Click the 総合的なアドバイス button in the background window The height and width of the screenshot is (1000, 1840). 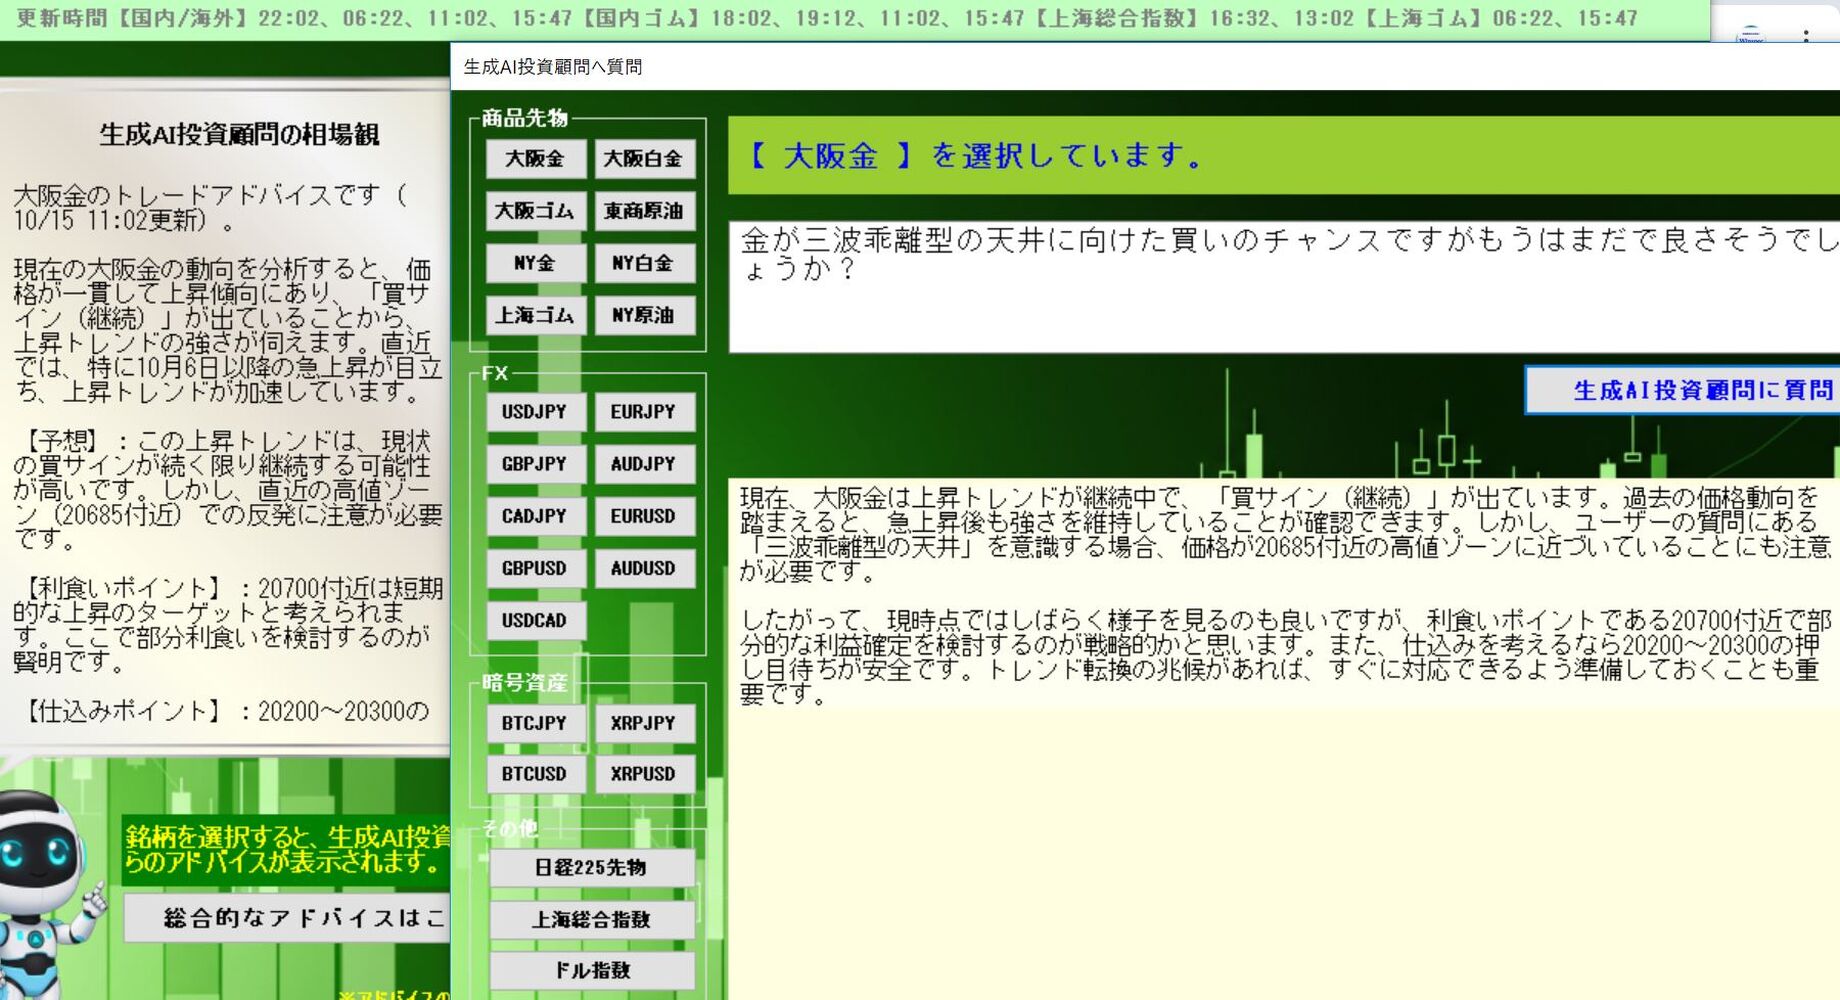point(288,918)
